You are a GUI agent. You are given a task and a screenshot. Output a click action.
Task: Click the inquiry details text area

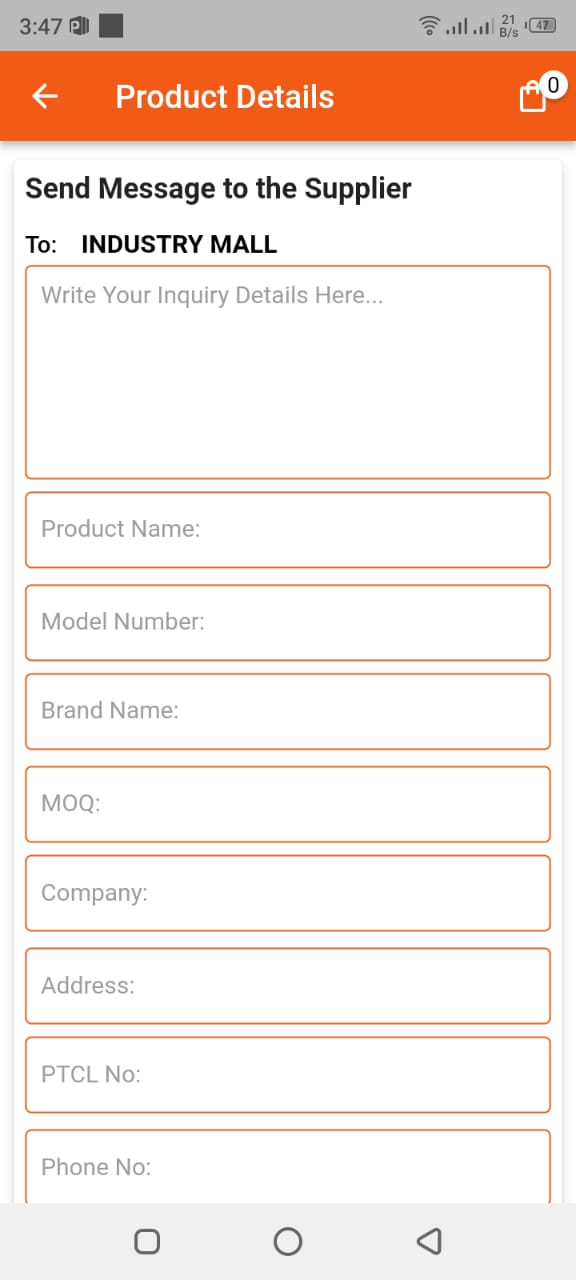287,371
